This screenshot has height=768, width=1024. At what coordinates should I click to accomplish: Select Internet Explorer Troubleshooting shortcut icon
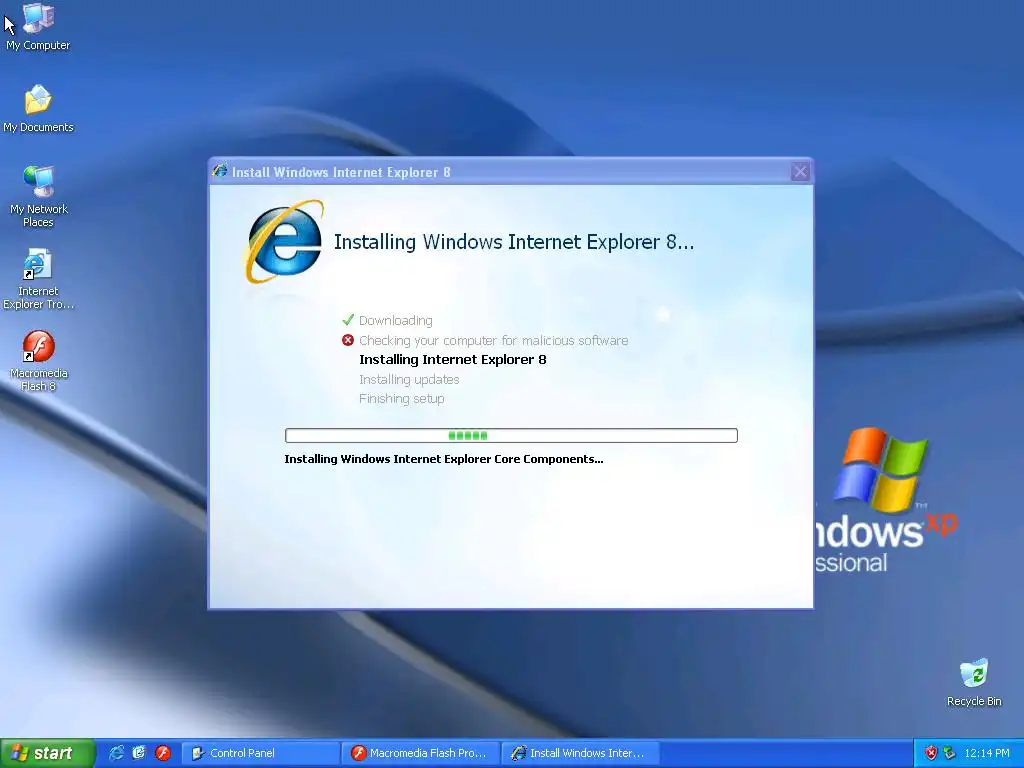[x=38, y=279]
